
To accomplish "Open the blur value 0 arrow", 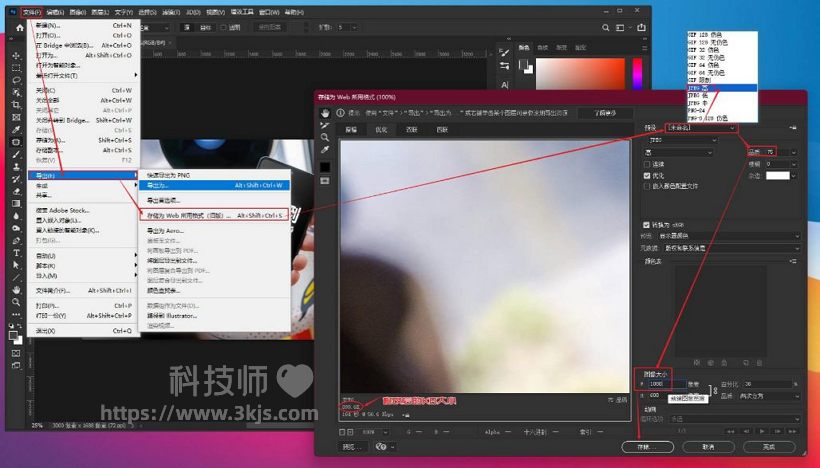I will pos(793,164).
